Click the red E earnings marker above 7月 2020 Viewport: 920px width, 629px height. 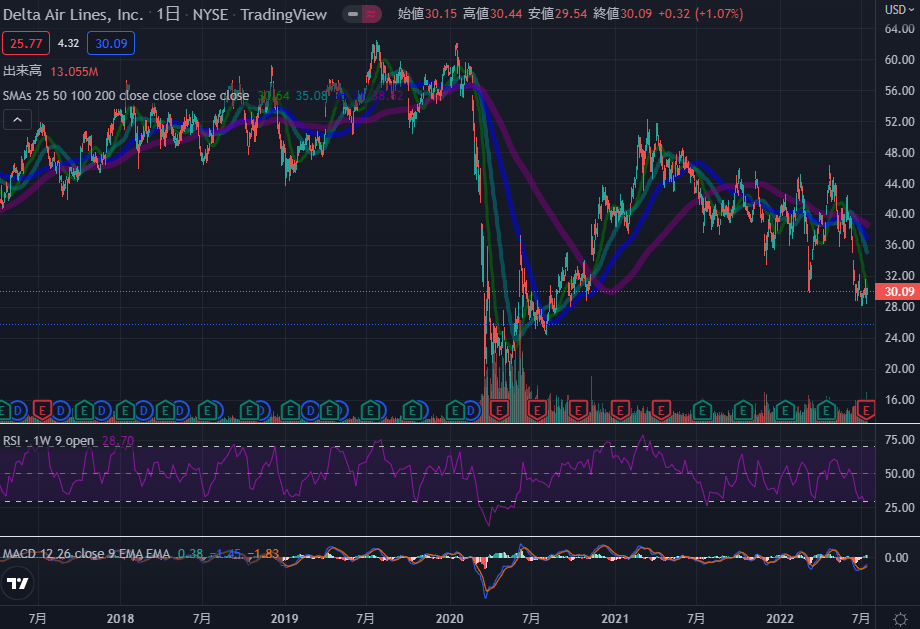point(536,410)
